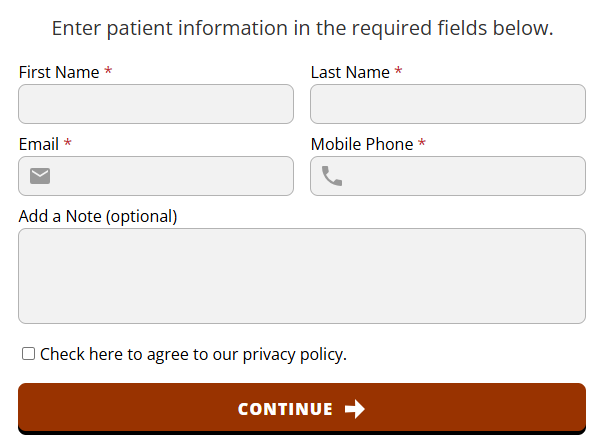Click the "Email" field label
This screenshot has height=443, width=608.
pos(39,144)
